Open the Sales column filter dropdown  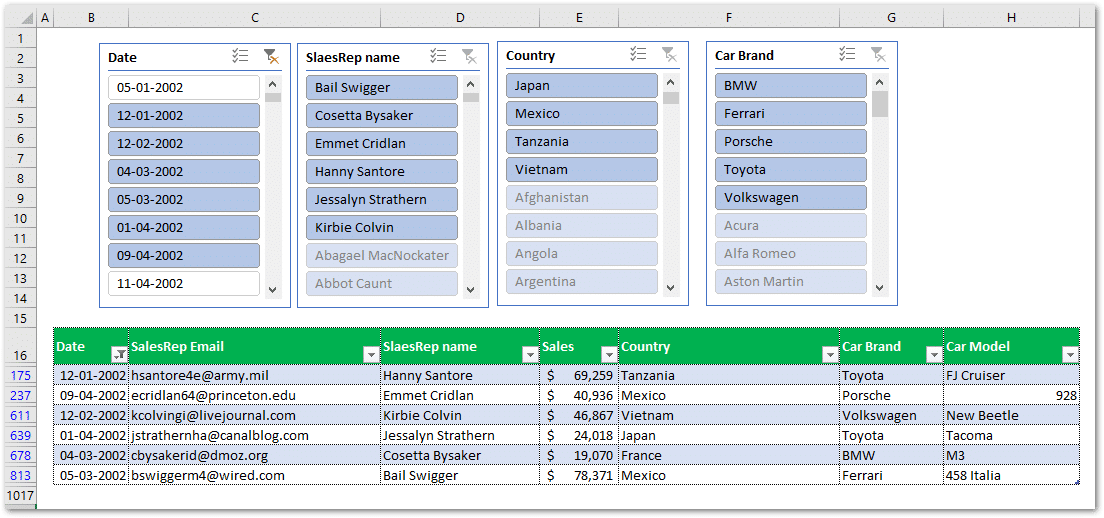608,354
